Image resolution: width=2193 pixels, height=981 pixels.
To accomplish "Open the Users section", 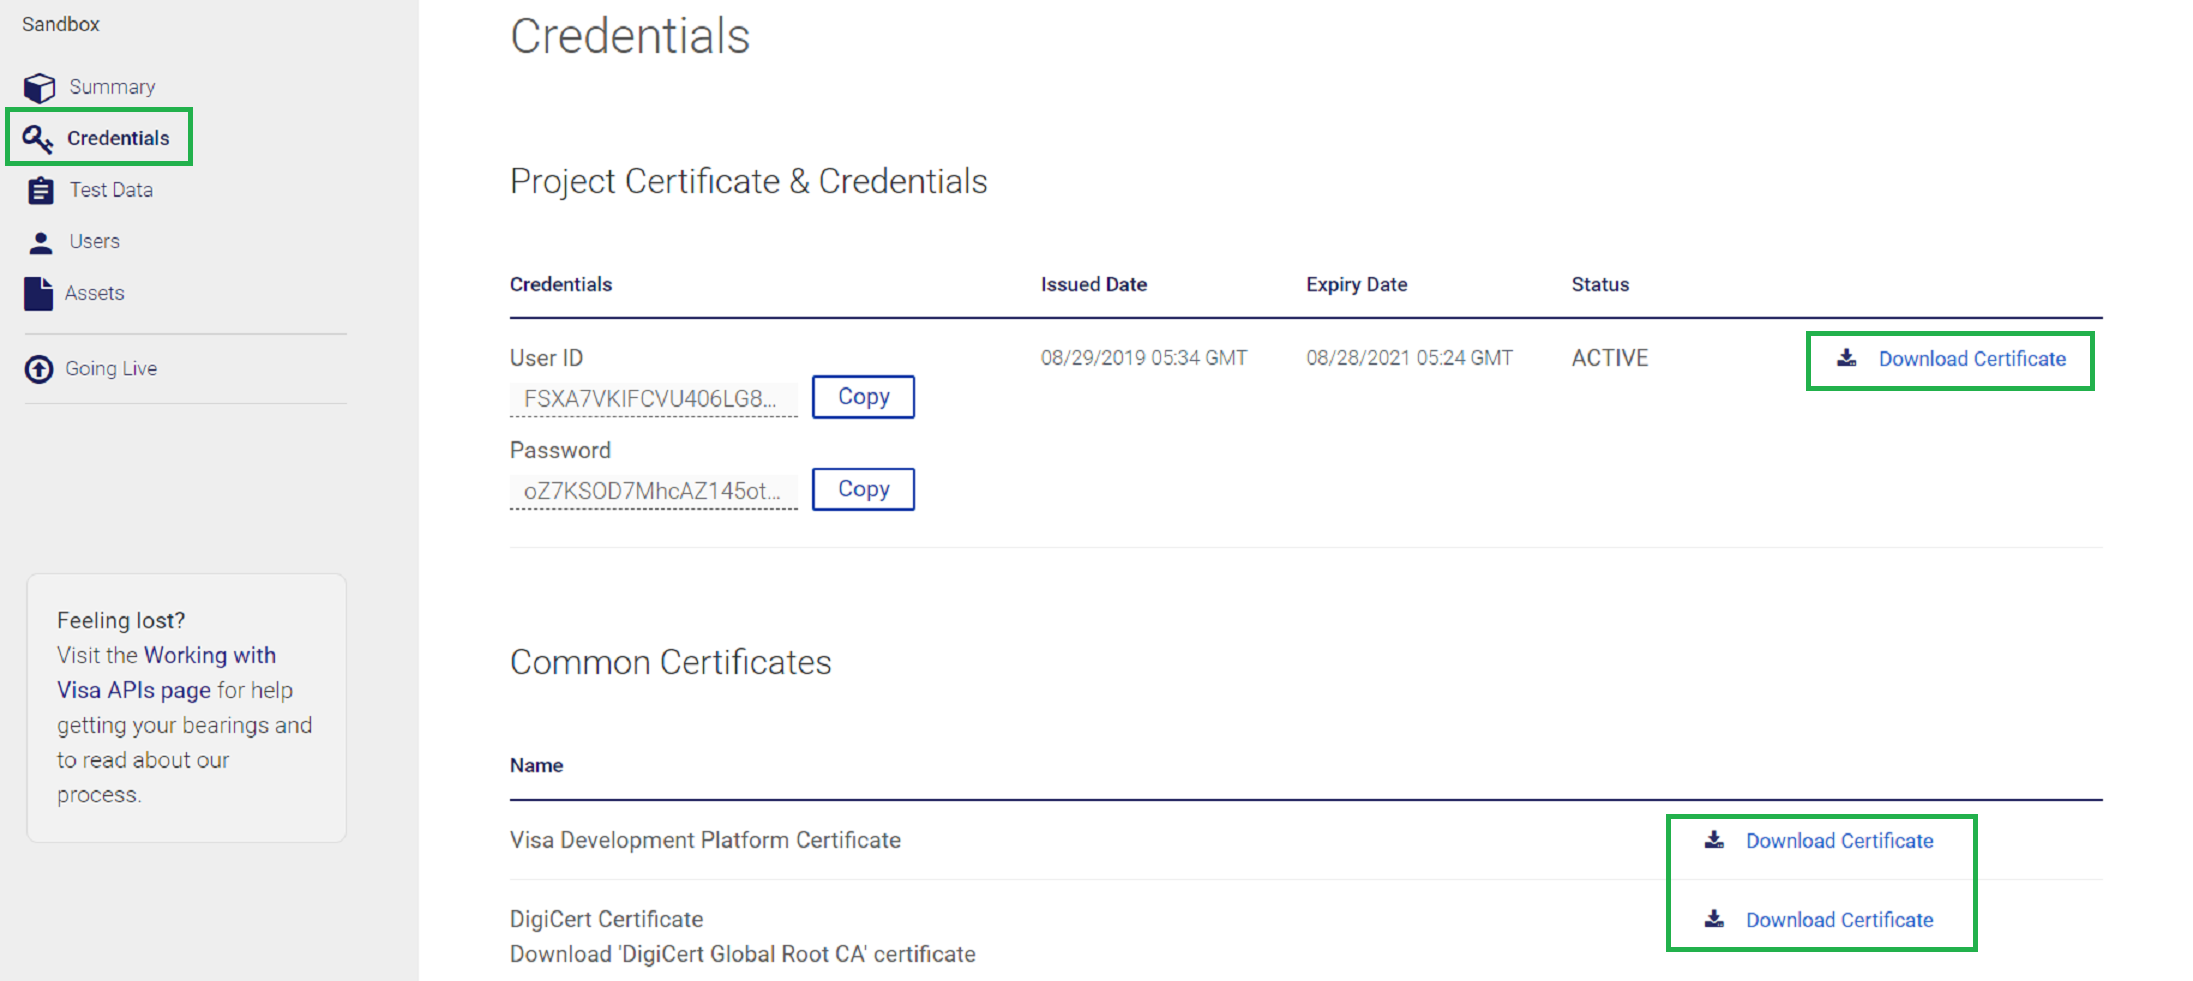I will 94,241.
